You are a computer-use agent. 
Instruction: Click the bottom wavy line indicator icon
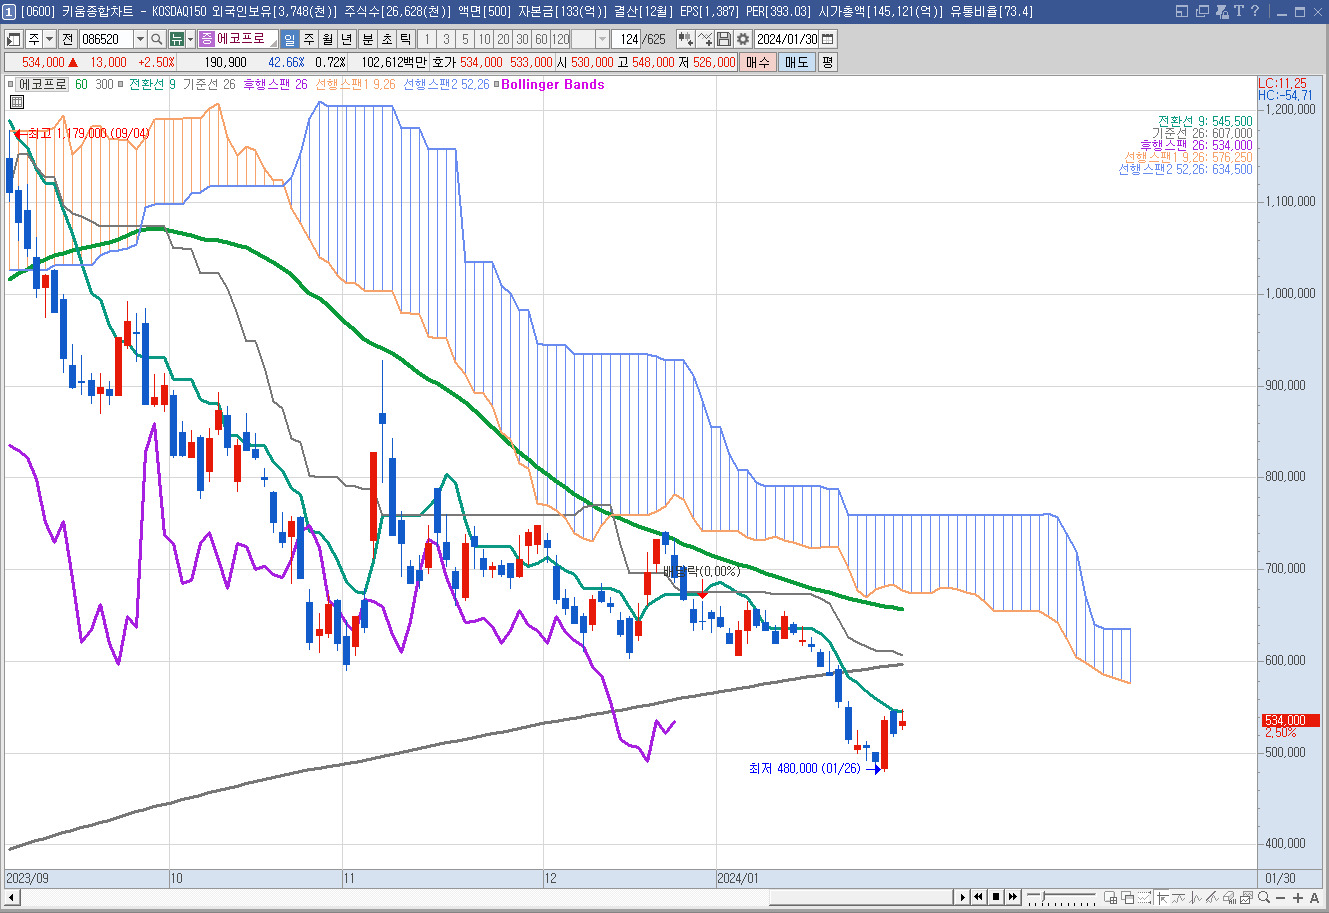[x=1195, y=897]
